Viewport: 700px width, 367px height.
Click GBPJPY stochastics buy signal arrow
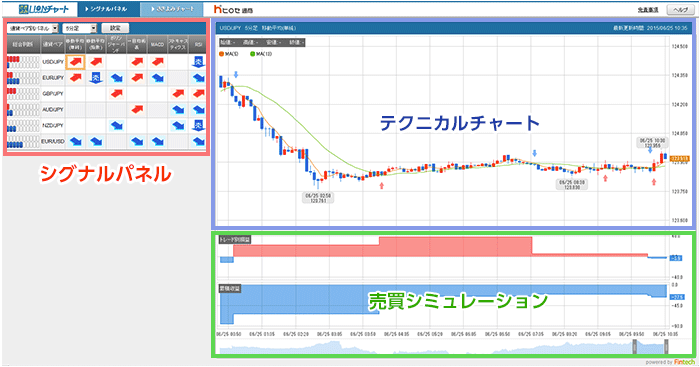coord(178,94)
